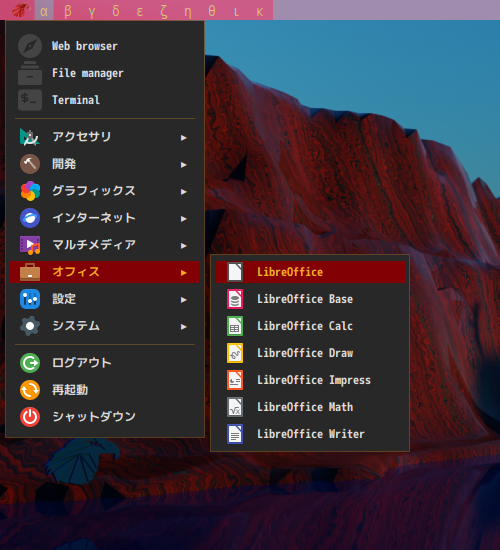Click the LibreOffice Writer document icon
This screenshot has width=500, height=550.
pos(235,434)
